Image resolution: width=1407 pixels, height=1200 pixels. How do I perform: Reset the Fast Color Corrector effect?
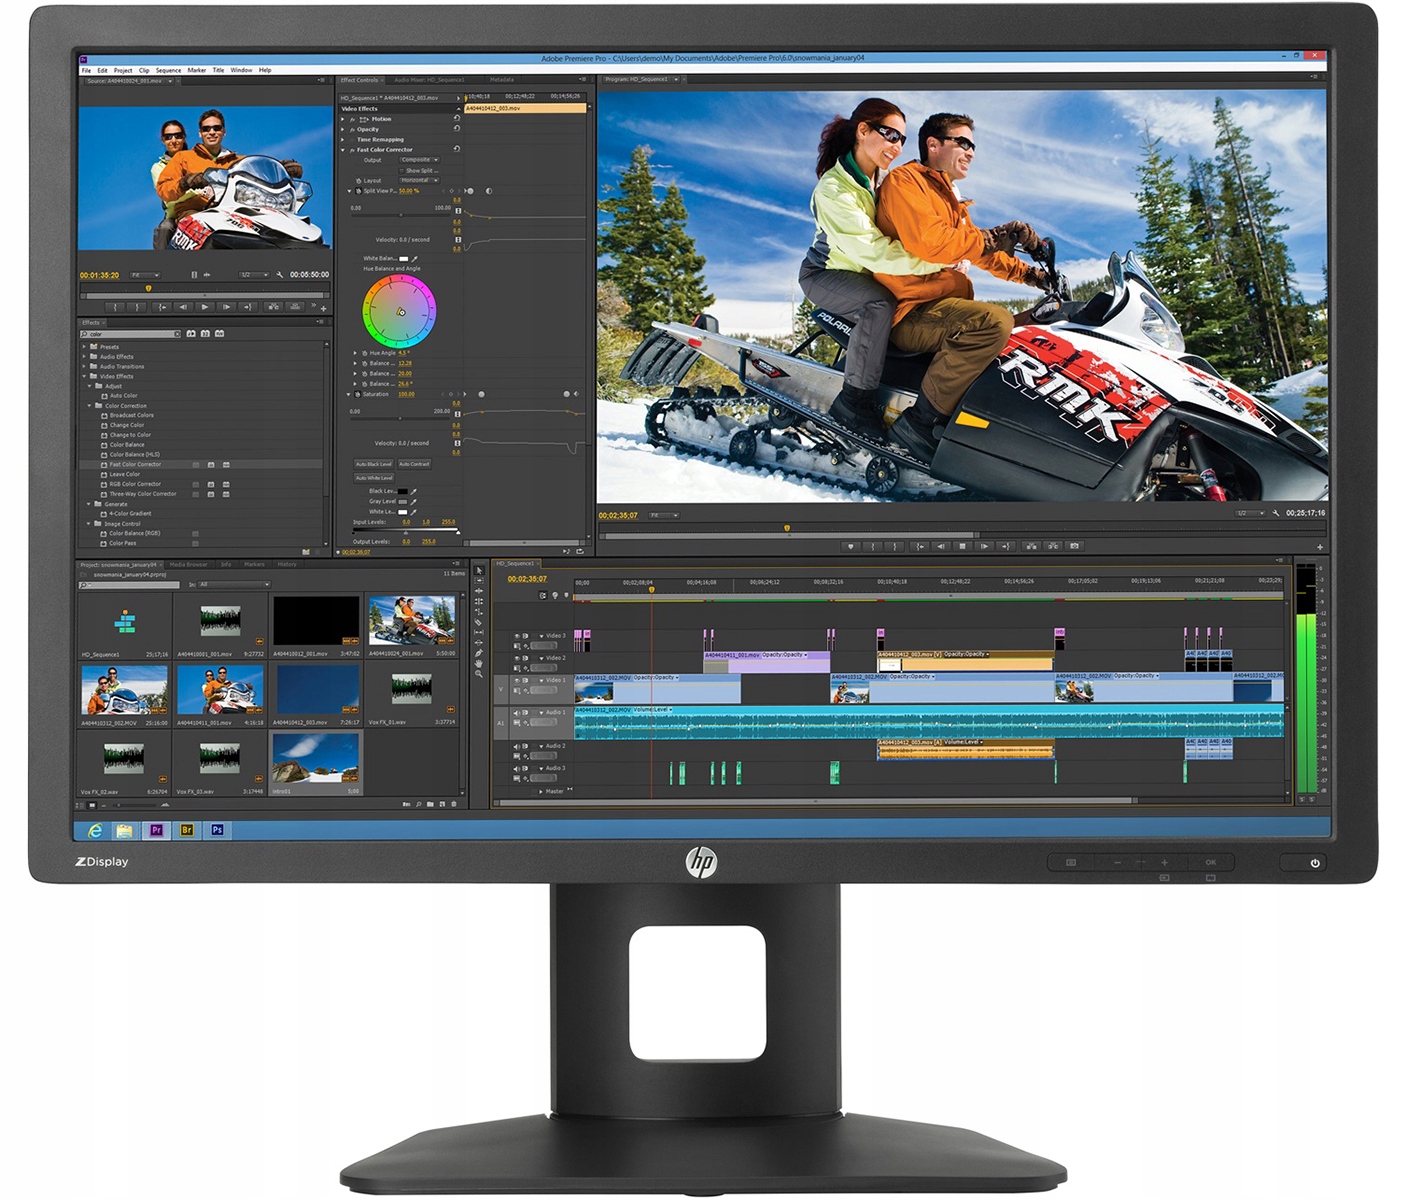point(457,150)
